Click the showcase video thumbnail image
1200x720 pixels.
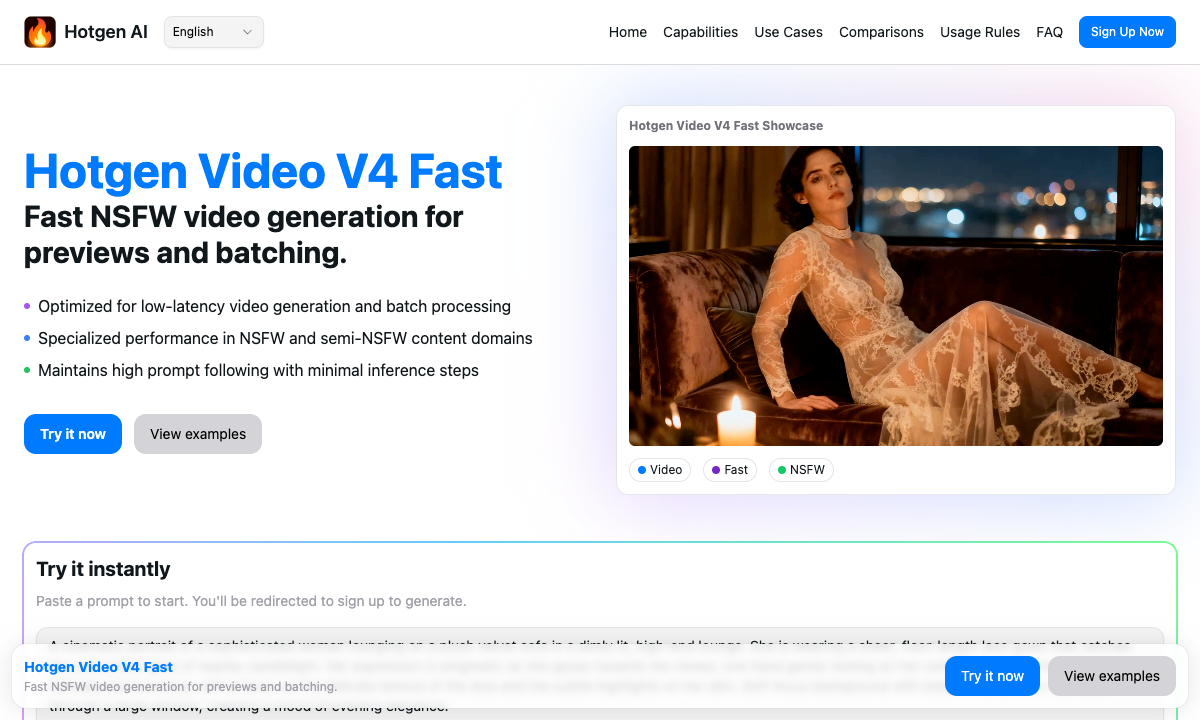[896, 296]
